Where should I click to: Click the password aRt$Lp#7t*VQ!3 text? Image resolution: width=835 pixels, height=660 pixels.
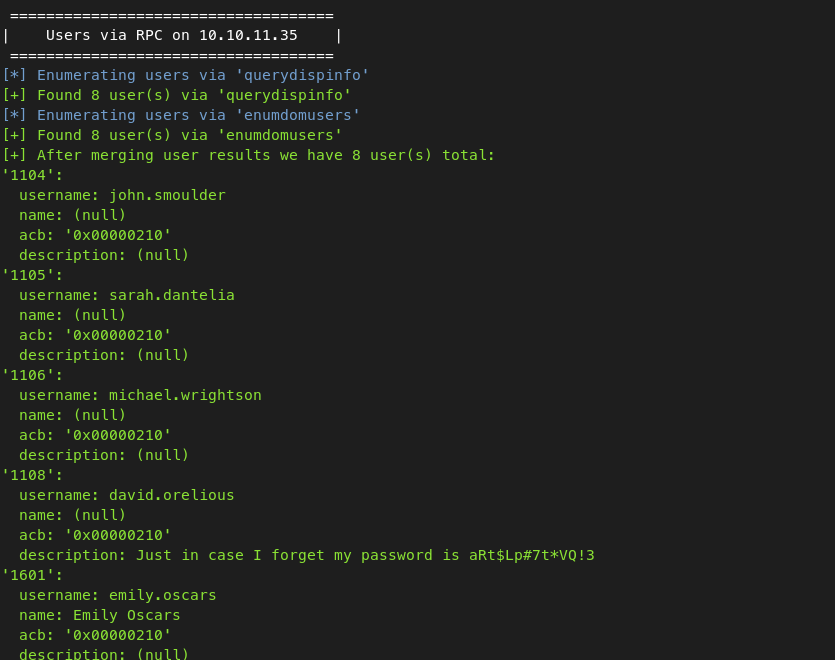point(531,555)
